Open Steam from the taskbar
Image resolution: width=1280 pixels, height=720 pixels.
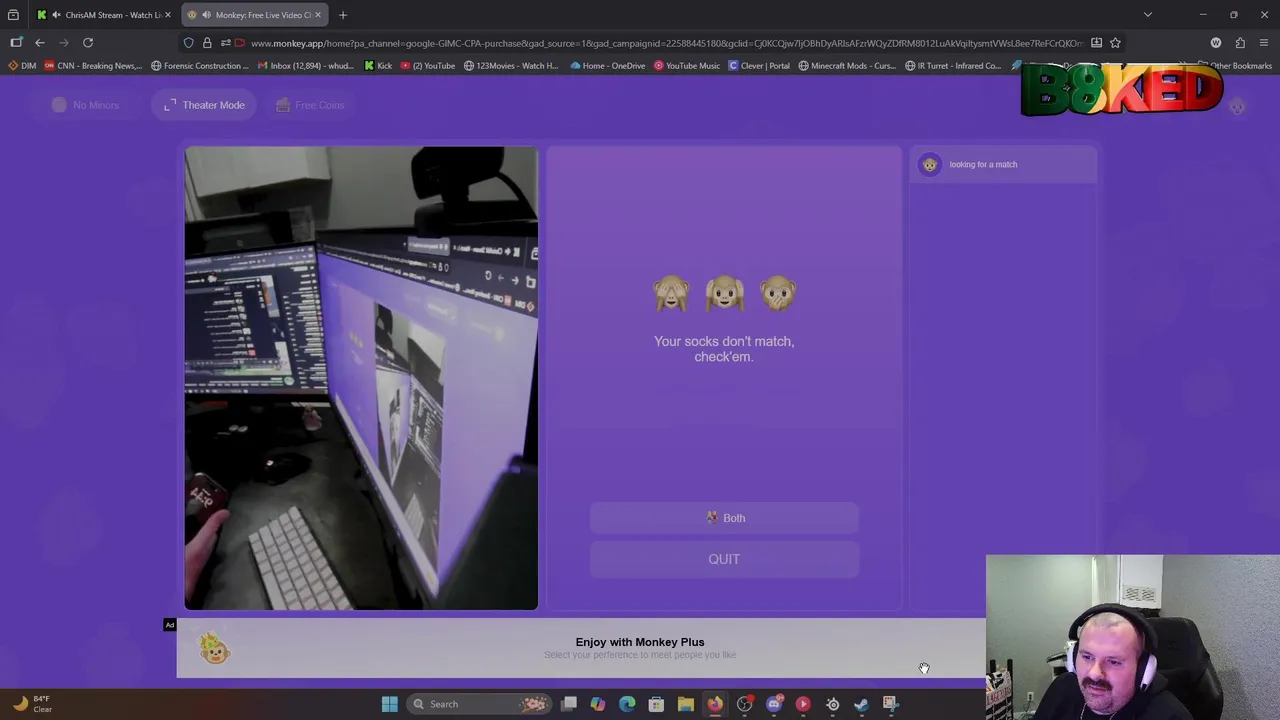tap(861, 704)
